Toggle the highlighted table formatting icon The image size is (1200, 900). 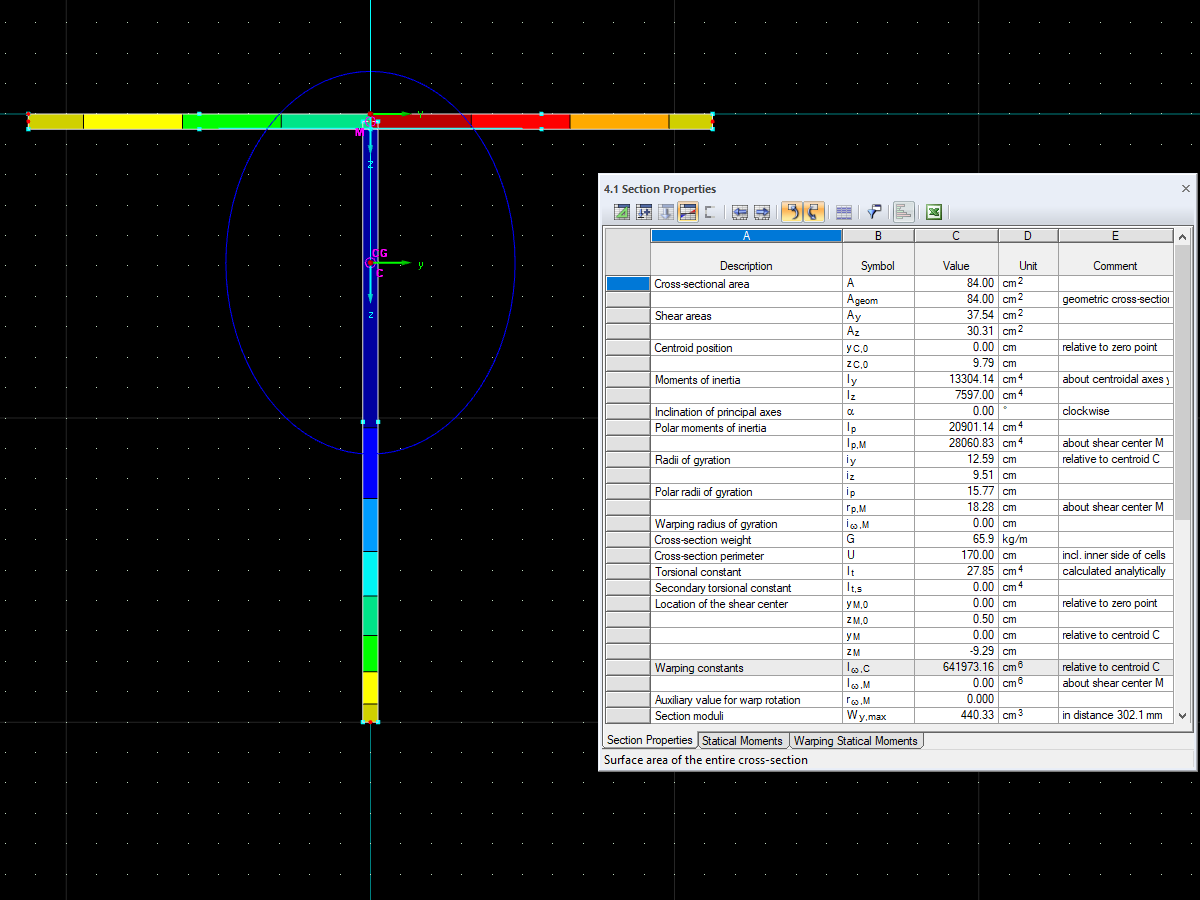tap(688, 211)
